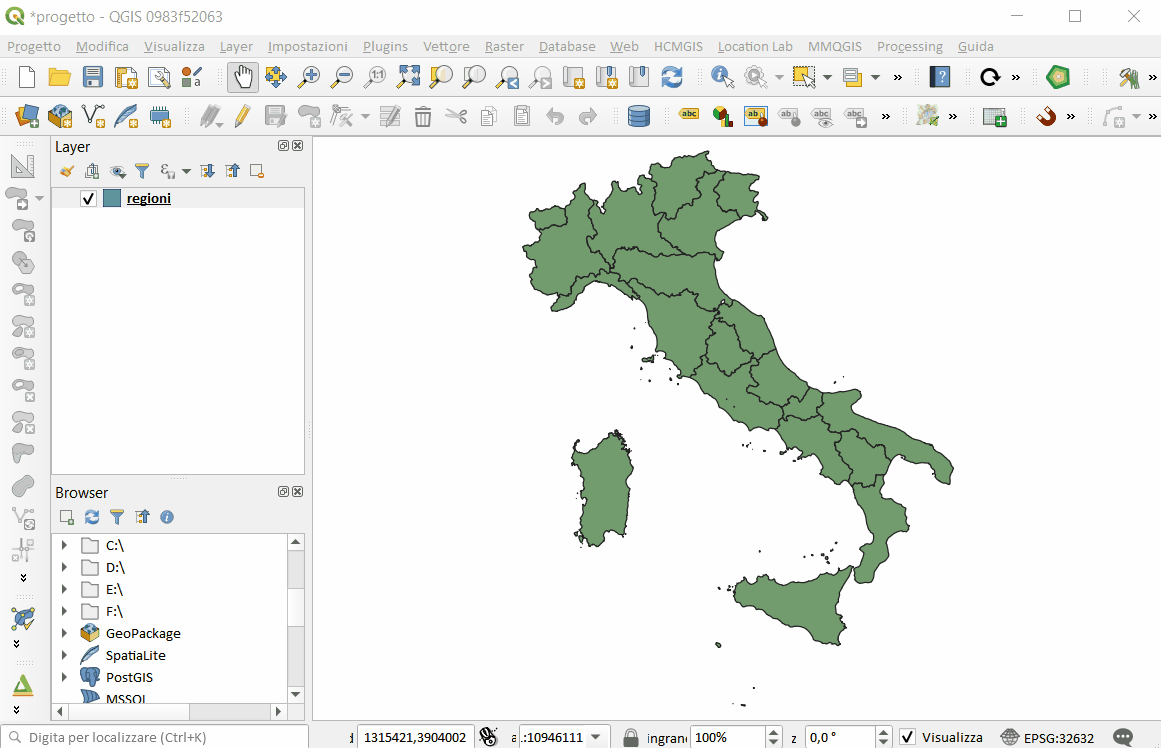
Task: Click the Refresh map canvas icon
Action: tap(672, 77)
